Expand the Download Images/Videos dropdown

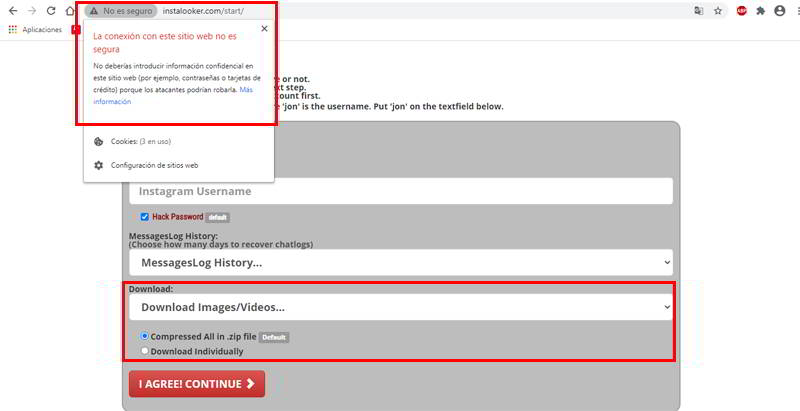click(401, 307)
